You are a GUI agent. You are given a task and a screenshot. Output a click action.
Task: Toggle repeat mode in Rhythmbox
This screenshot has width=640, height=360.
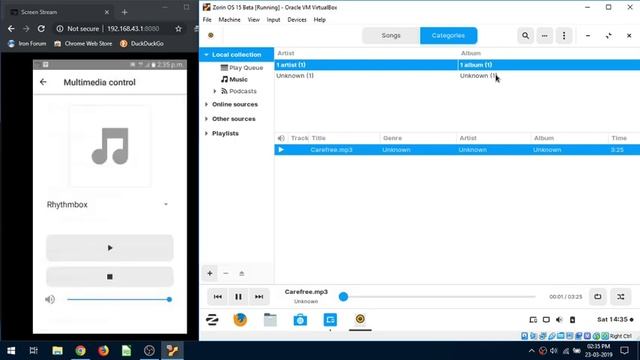(598, 297)
